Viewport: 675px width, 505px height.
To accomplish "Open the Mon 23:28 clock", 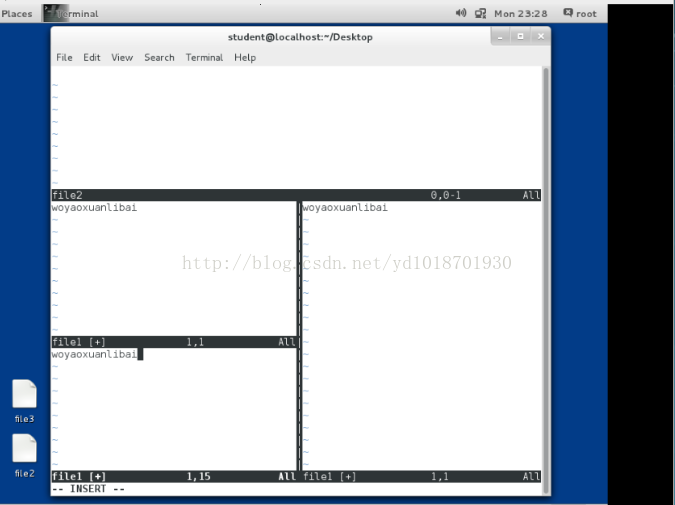I will click(520, 14).
